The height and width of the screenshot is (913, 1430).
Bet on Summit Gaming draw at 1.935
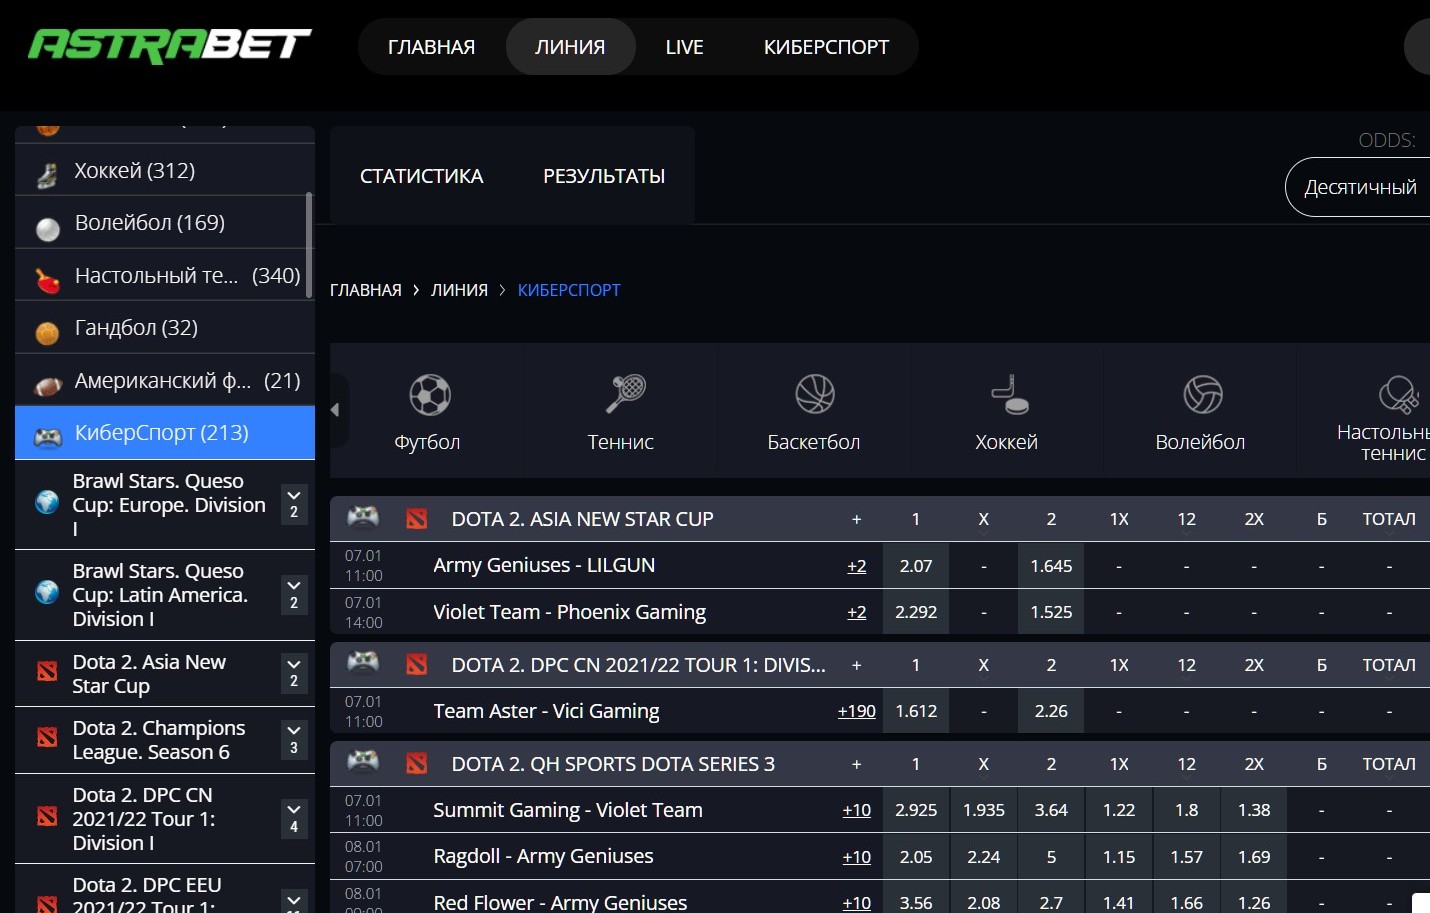click(984, 810)
